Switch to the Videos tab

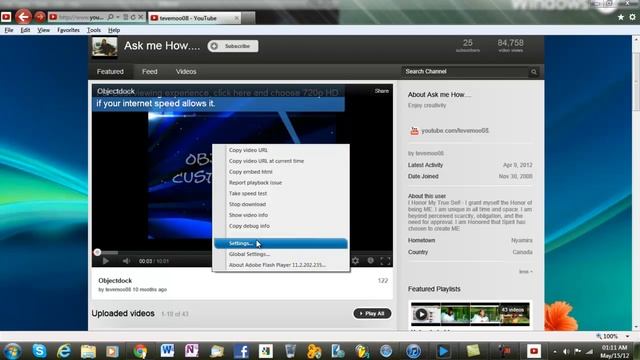[186, 71]
